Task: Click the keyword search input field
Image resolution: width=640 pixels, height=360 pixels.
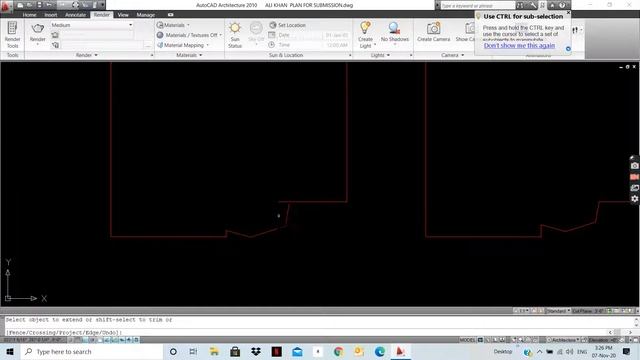Action: (x=478, y=6)
